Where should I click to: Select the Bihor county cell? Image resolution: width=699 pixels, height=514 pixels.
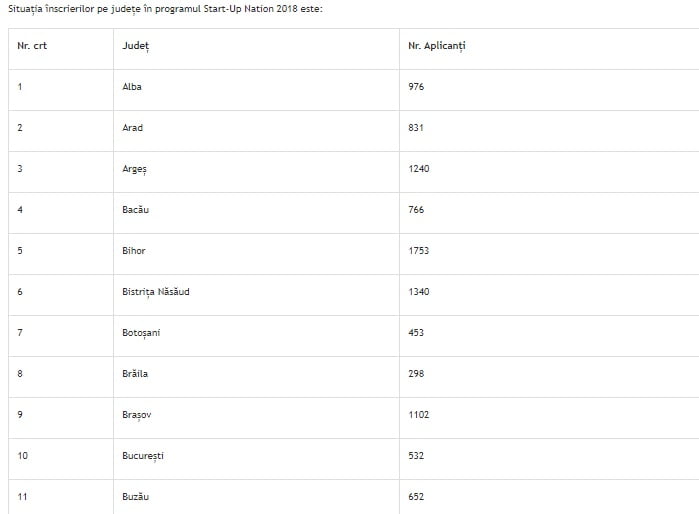pos(134,251)
